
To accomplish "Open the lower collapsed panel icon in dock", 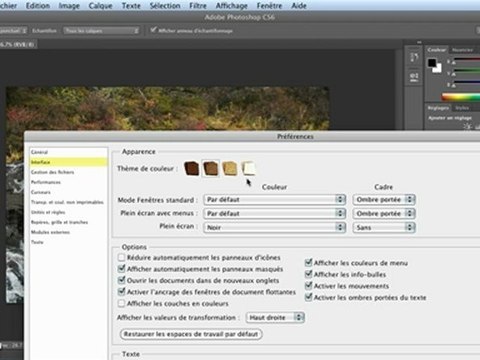I will point(414,77).
